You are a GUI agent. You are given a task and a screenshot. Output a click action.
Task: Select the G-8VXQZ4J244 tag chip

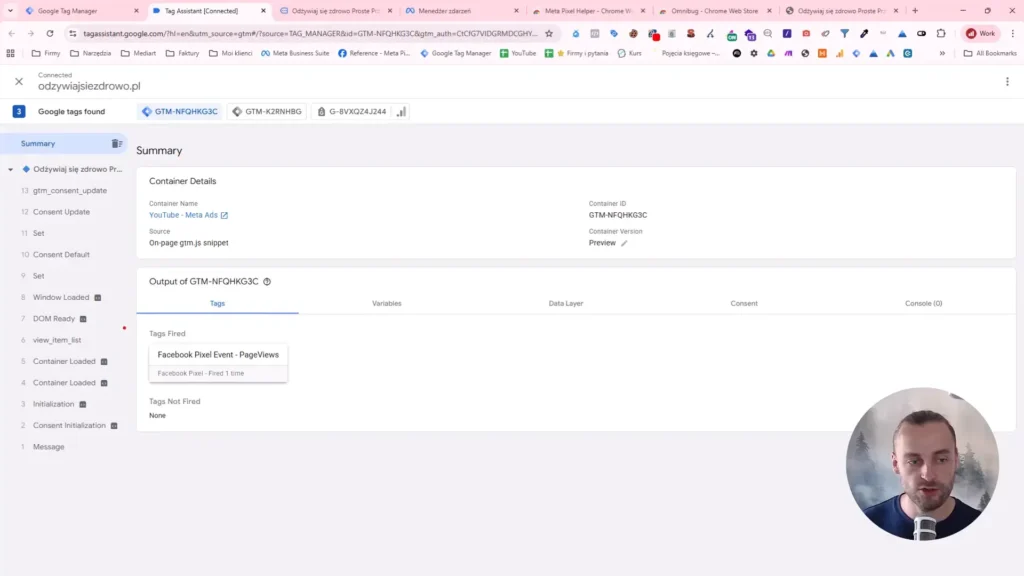351,112
